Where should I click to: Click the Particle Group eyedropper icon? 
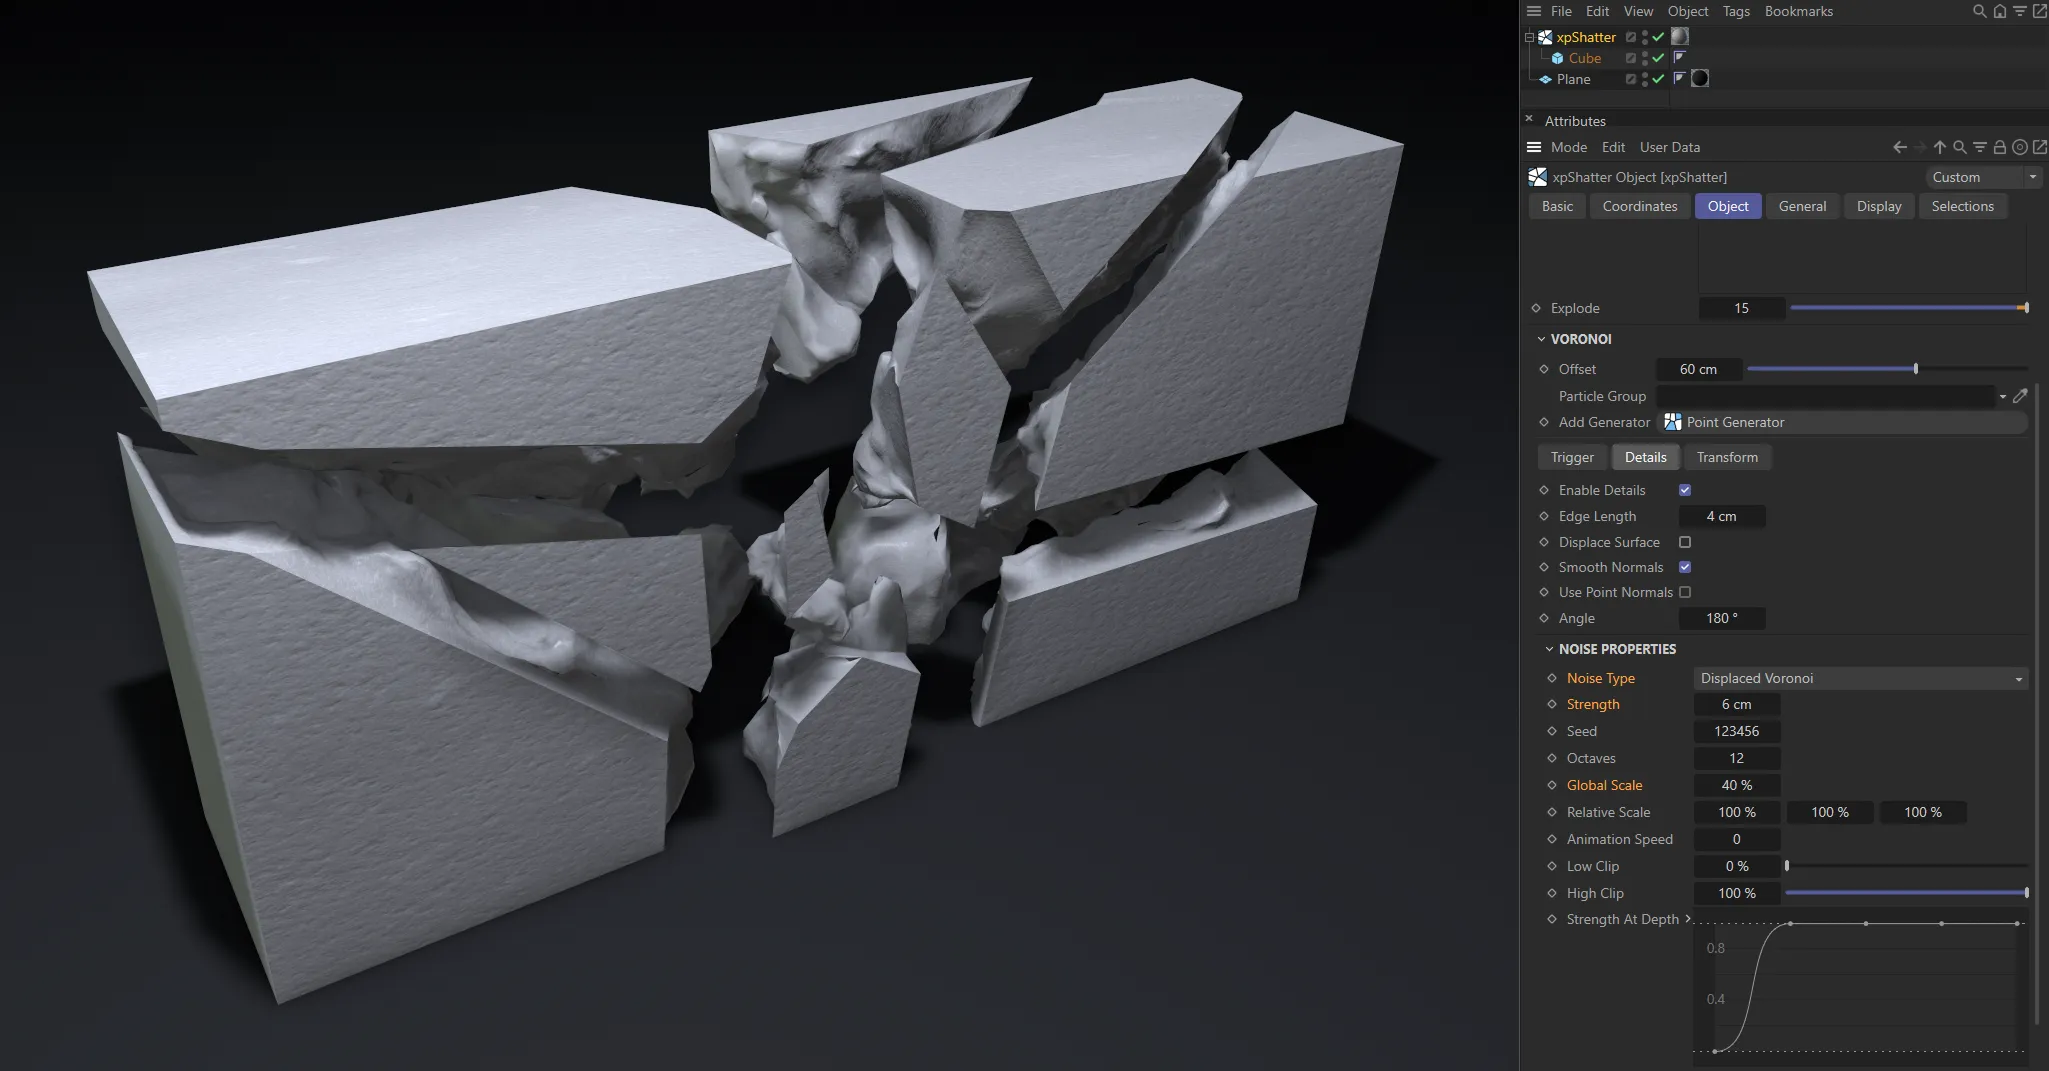pos(2020,396)
